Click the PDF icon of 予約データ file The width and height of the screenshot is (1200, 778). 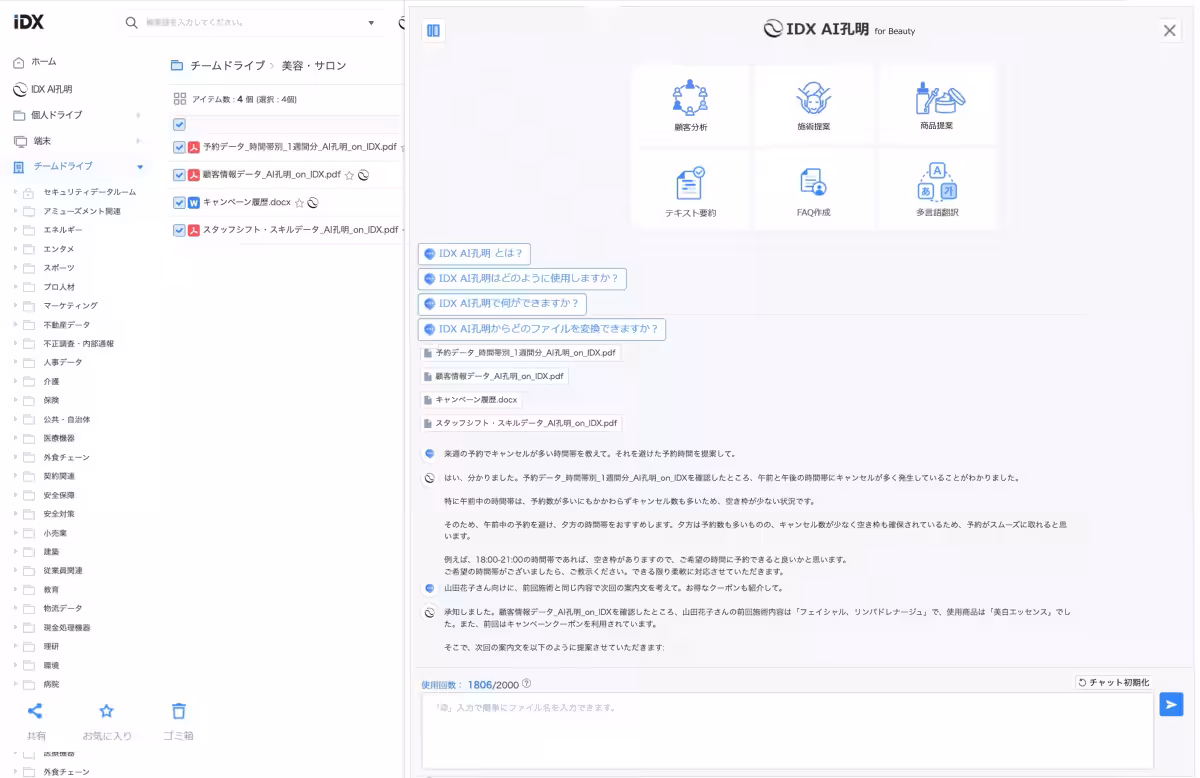pyautogui.click(x=194, y=147)
